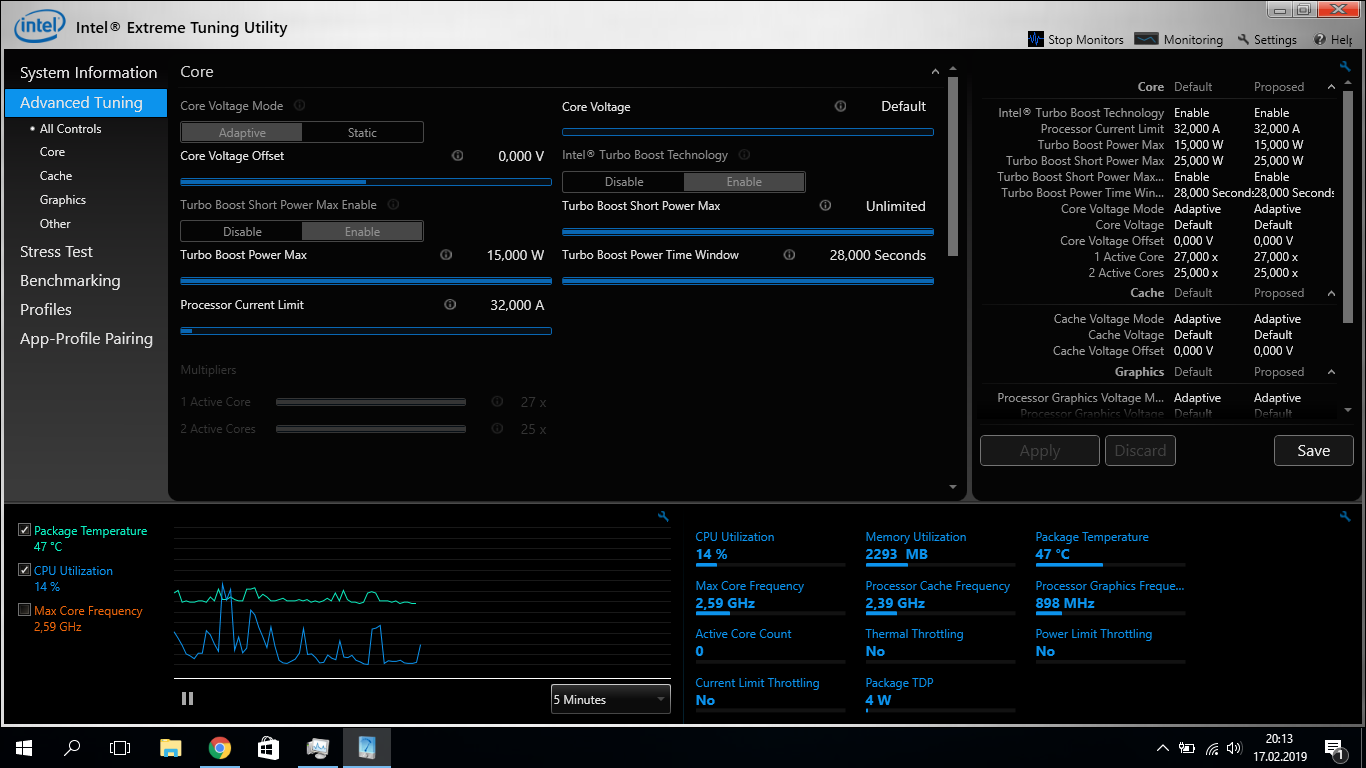Click down arrow of proposals list scrollbar
The width and height of the screenshot is (1366, 768).
1348,410
